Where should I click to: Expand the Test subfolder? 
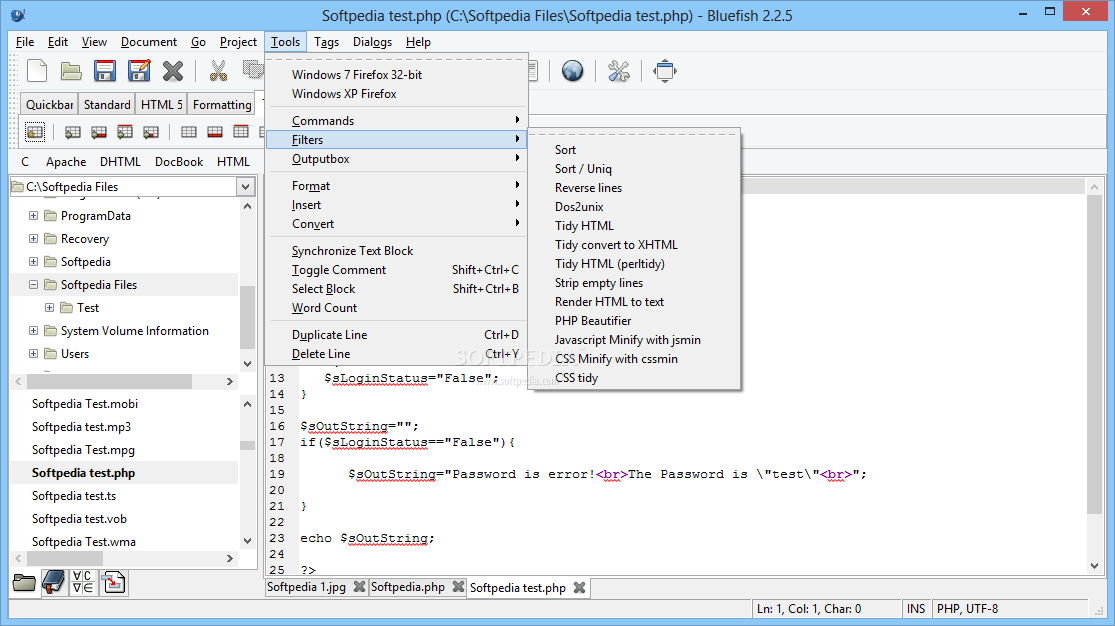pyautogui.click(x=50, y=307)
